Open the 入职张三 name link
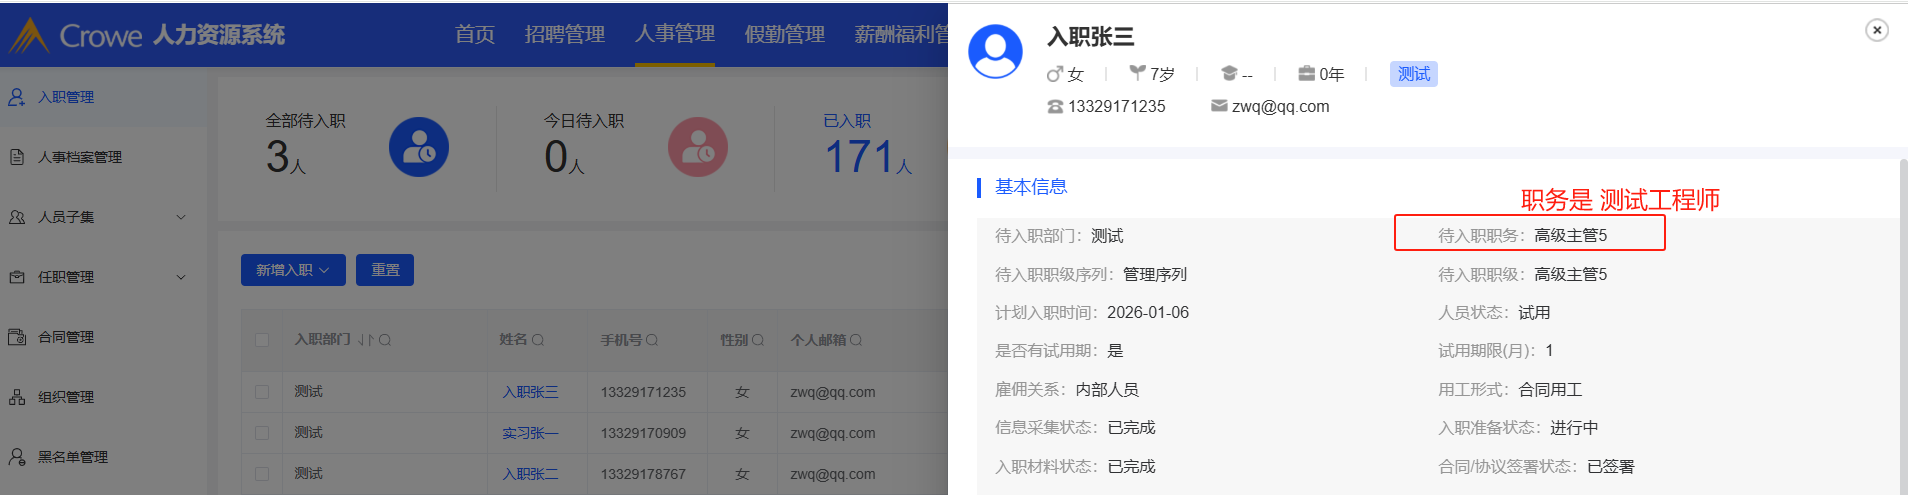Viewport: 1908px width, 495px height. coord(530,392)
